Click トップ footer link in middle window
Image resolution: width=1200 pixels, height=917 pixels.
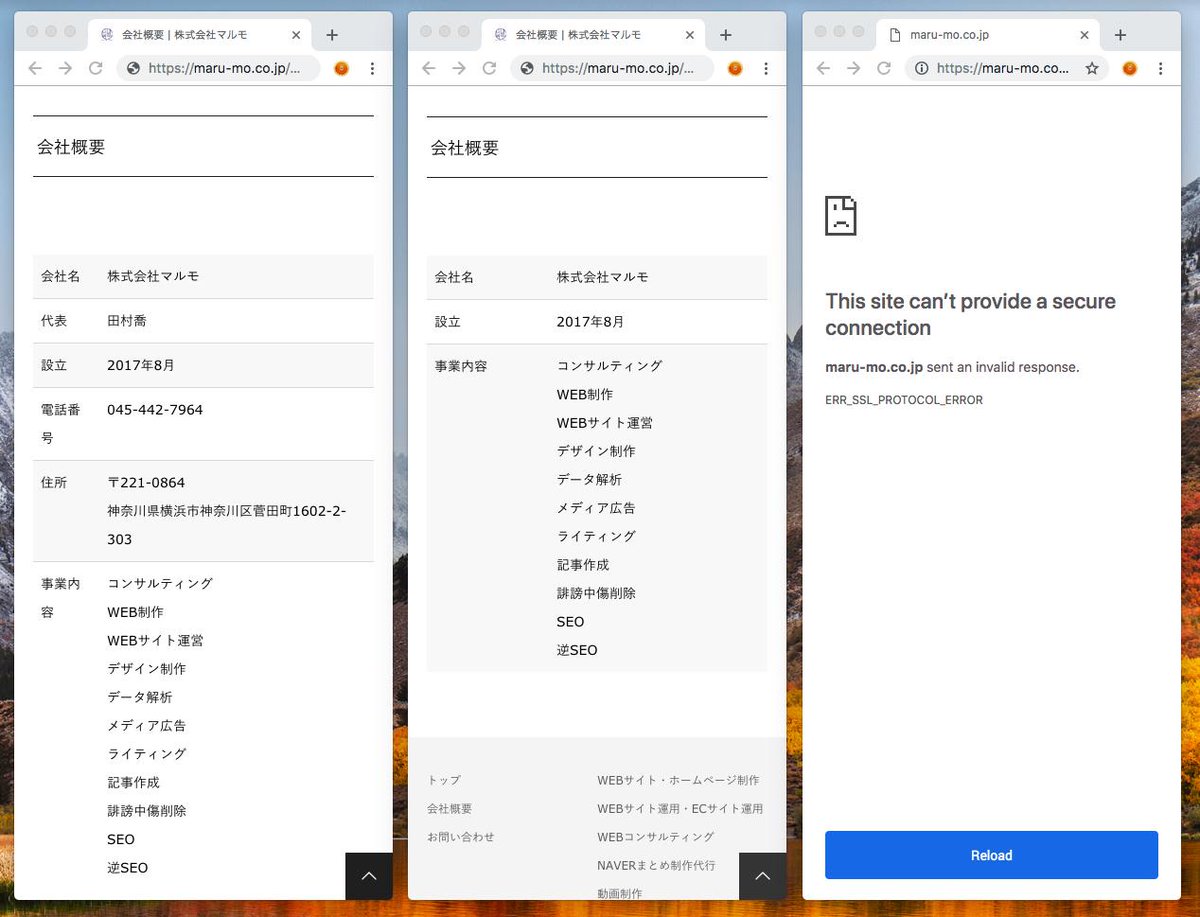click(x=444, y=780)
